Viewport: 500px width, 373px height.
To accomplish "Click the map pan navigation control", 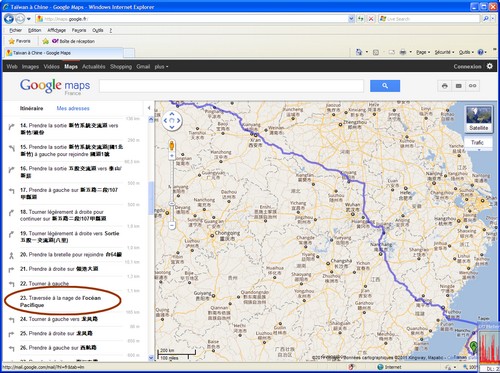I will coord(172,121).
